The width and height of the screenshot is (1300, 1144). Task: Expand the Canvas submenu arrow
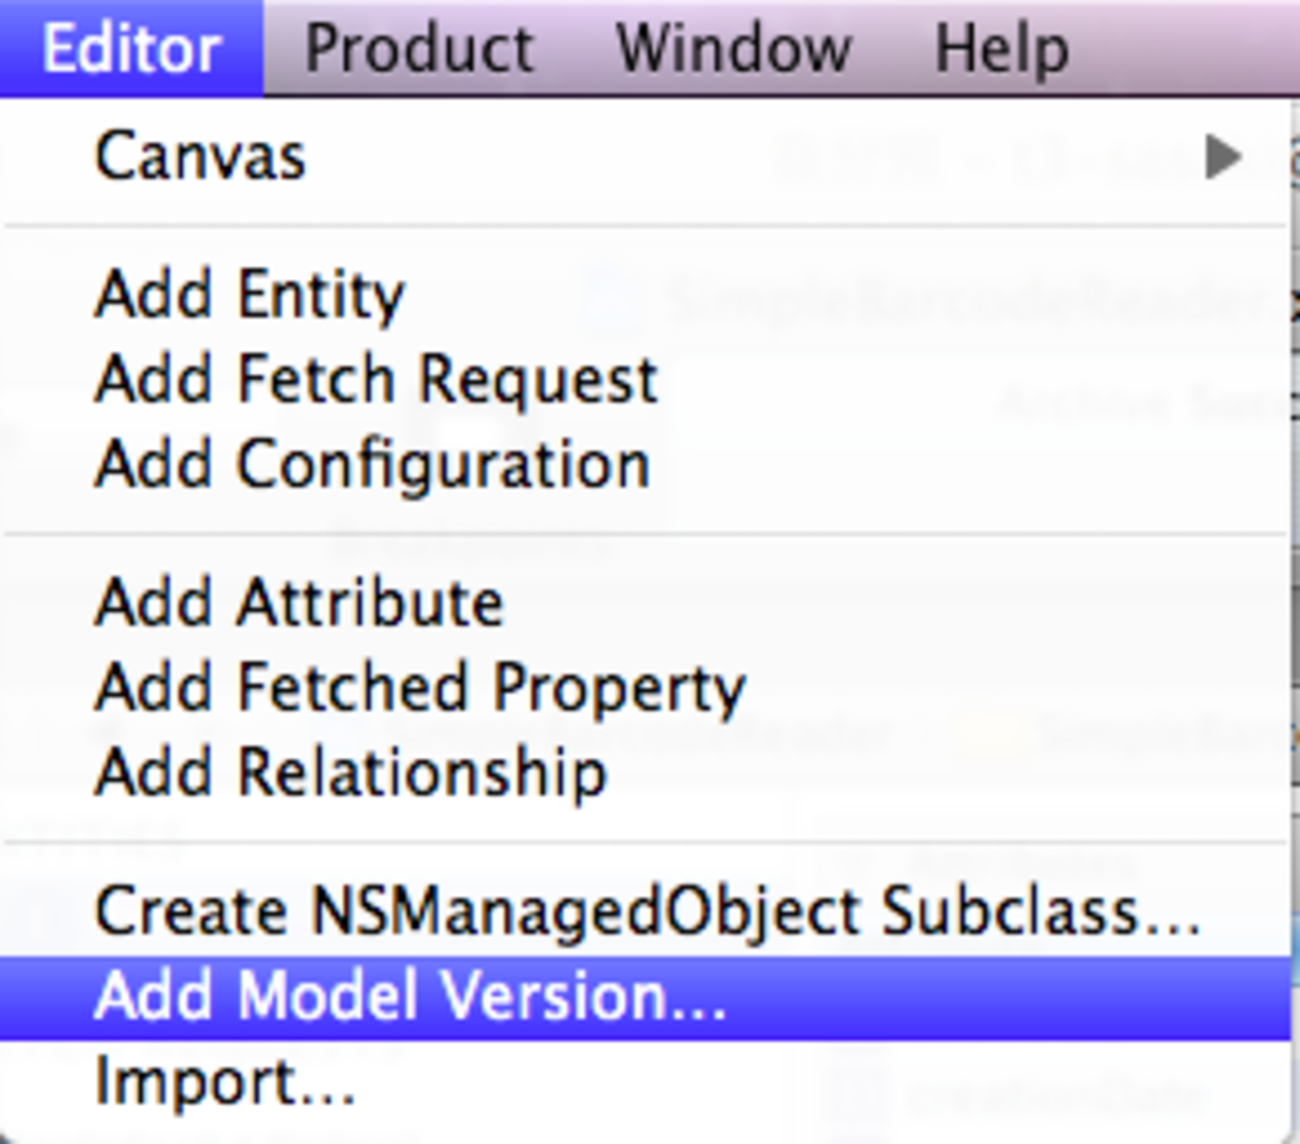point(1223,157)
